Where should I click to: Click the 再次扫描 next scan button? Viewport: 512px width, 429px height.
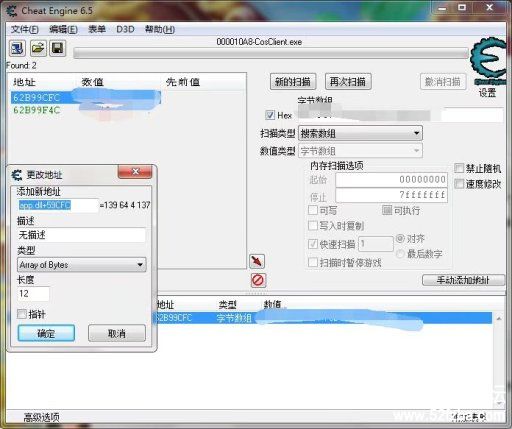pyautogui.click(x=348, y=81)
